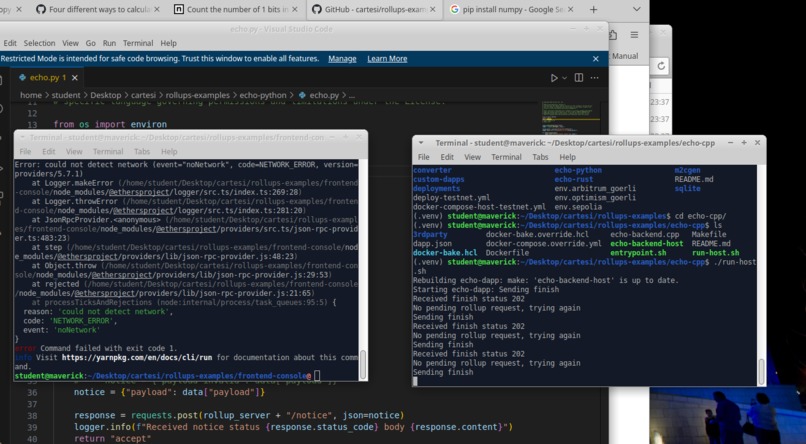Image resolution: width=806 pixels, height=444 pixels.
Task: Expand the browser tab list chevron
Action: (636, 9)
